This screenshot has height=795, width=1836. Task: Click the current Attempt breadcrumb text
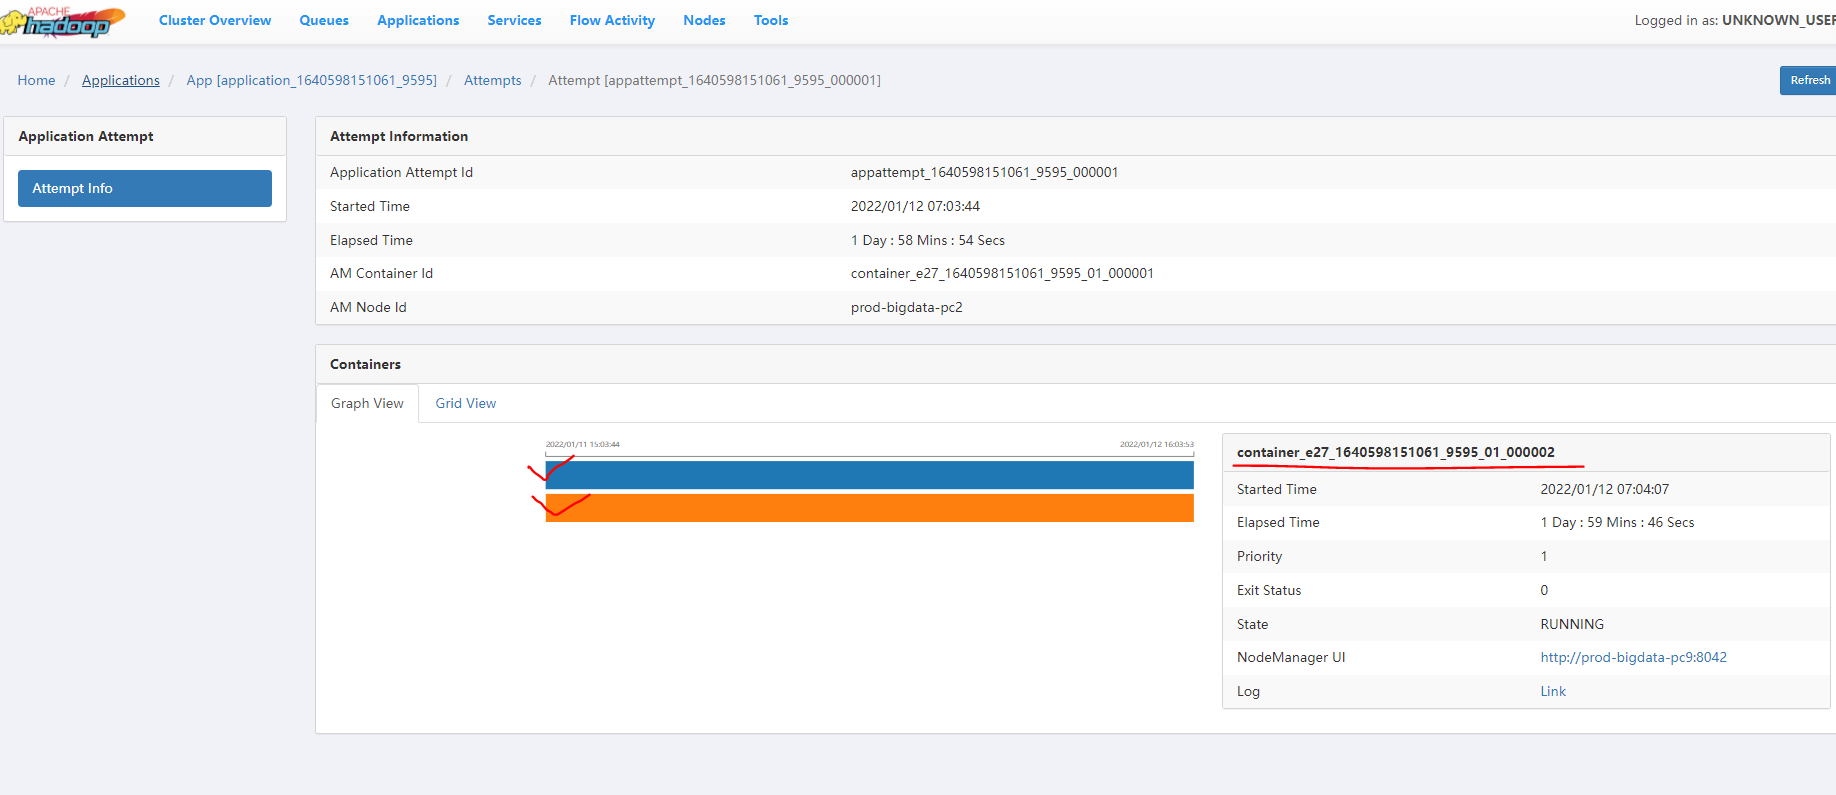click(714, 80)
